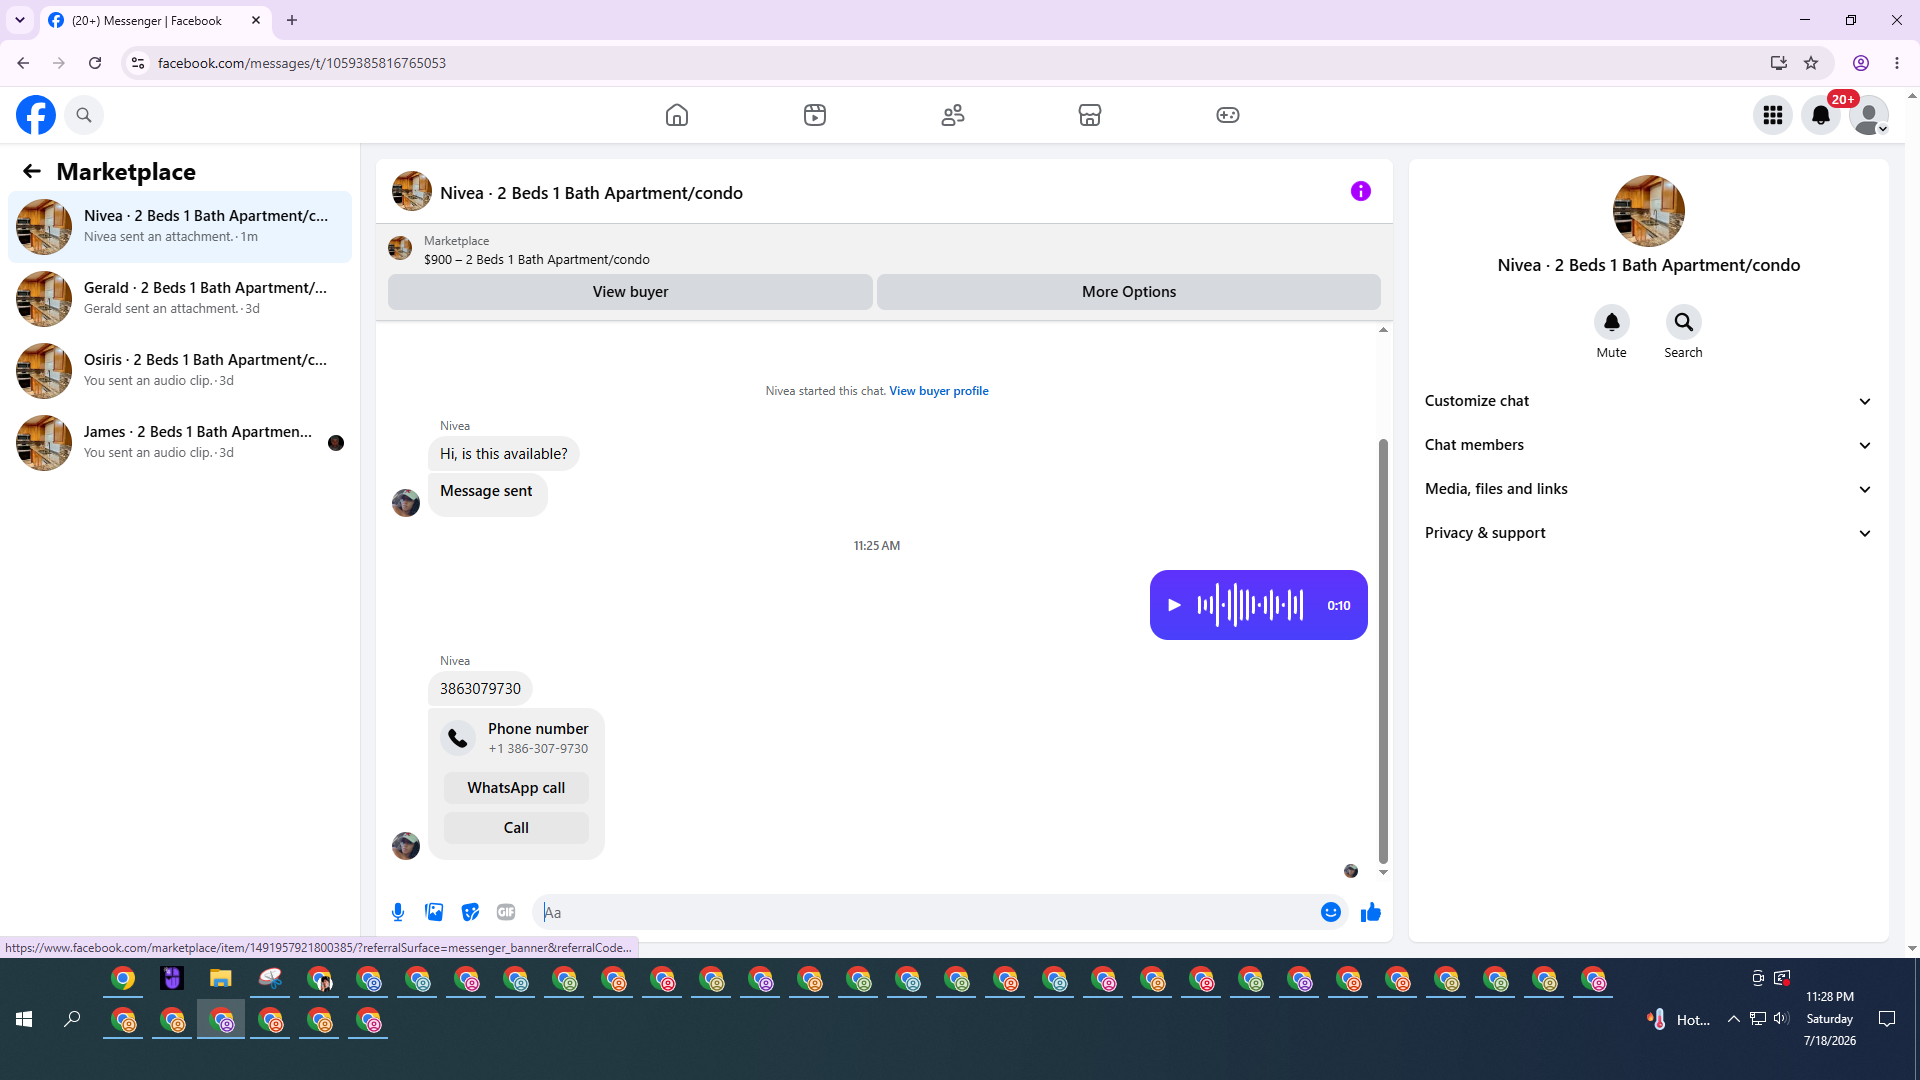Expand the Customize chat section

coord(1648,401)
